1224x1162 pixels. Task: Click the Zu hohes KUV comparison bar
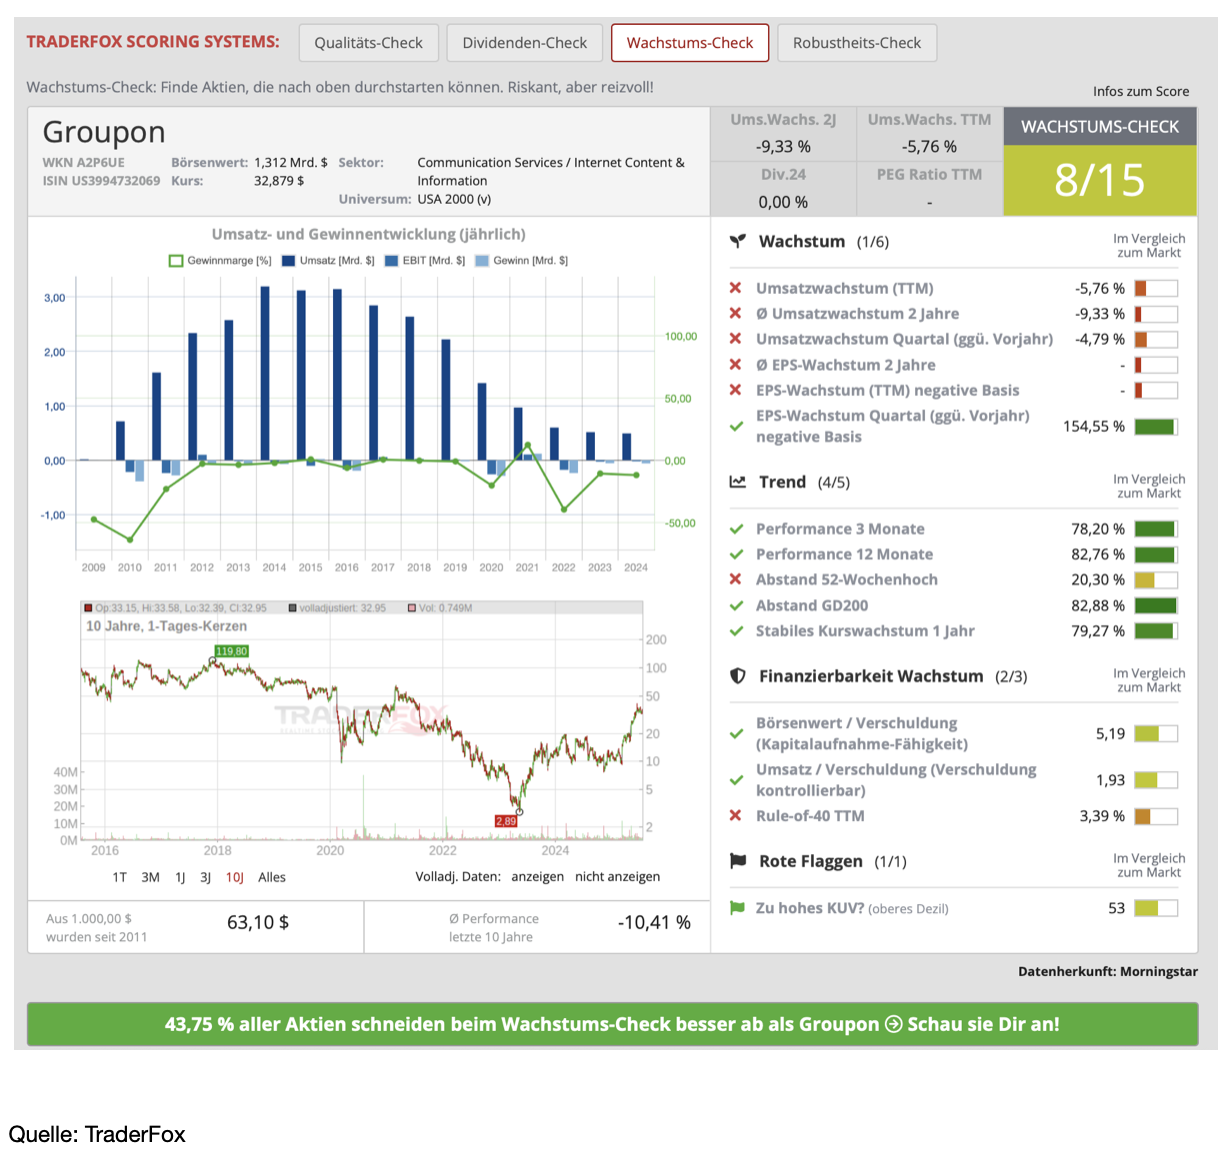(x=1156, y=908)
